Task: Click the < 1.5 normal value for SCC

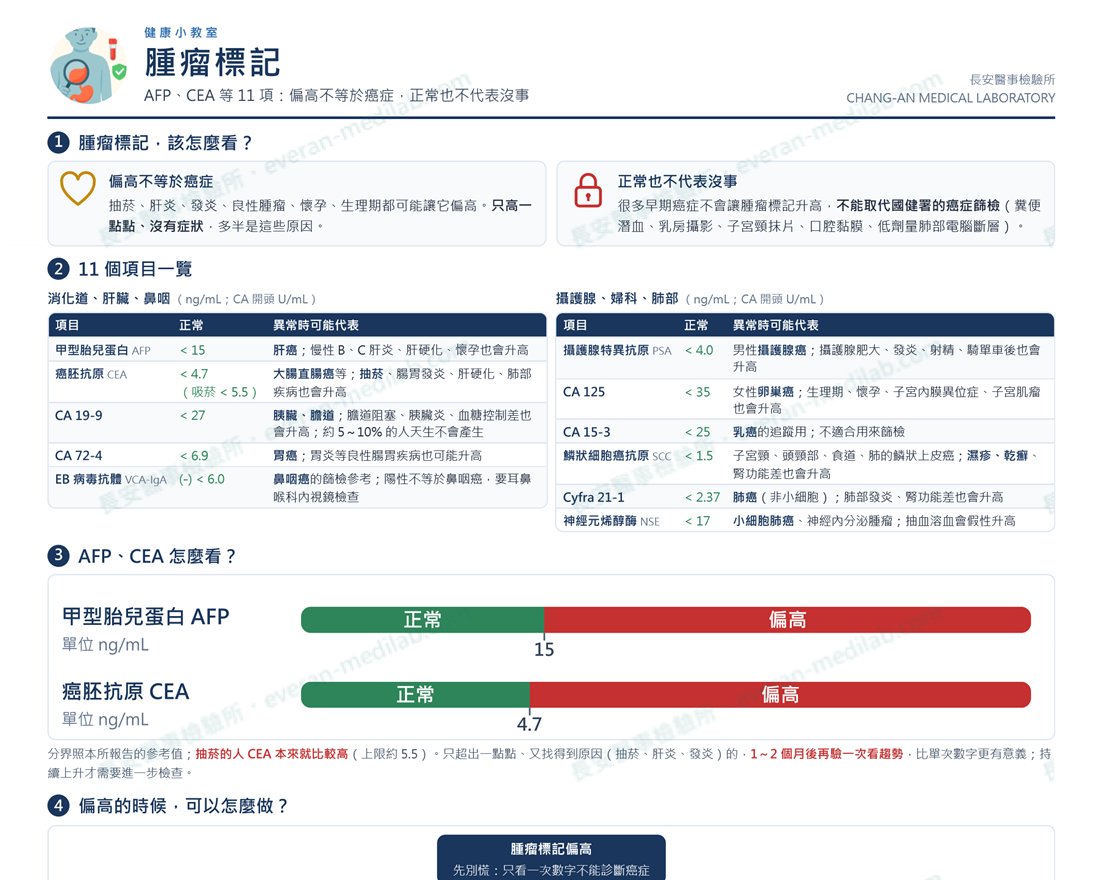Action: (x=699, y=455)
